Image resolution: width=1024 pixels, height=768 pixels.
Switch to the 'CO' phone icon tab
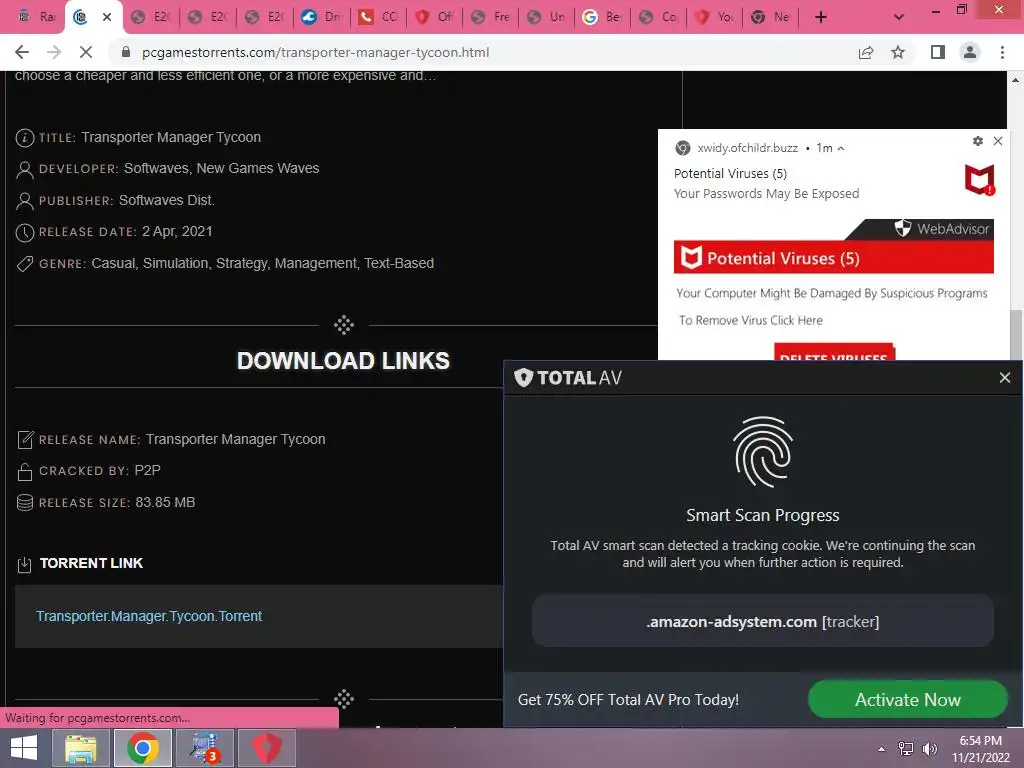tap(378, 17)
